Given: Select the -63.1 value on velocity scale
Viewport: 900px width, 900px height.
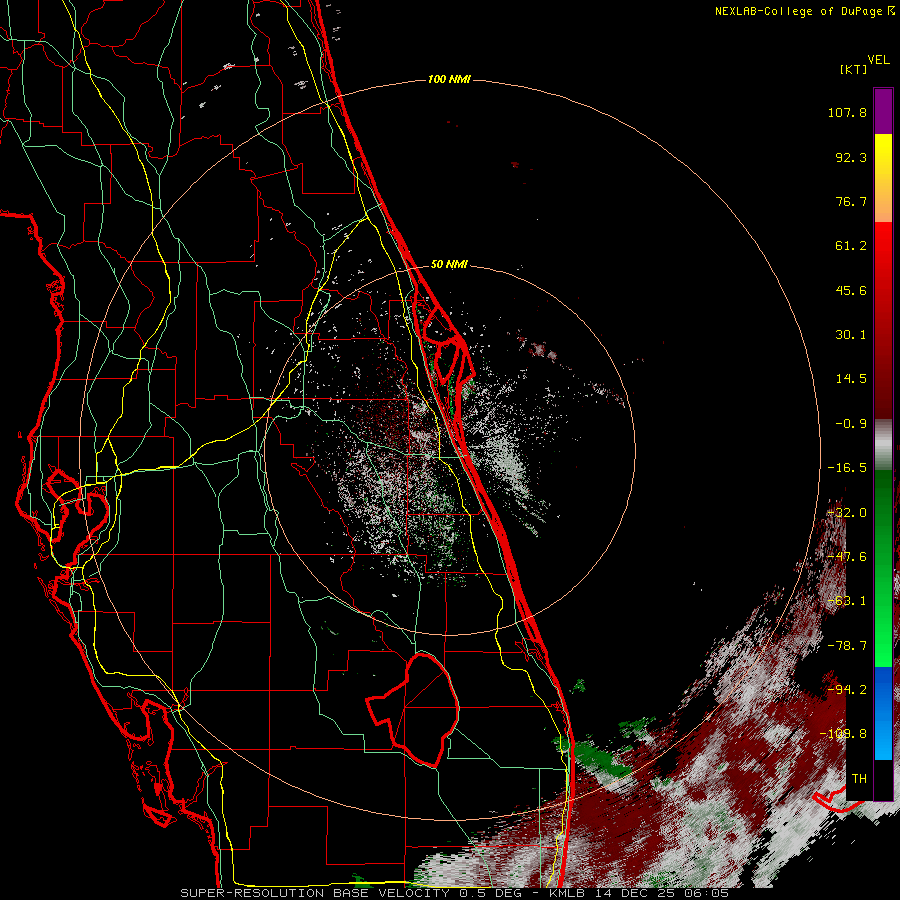Looking at the screenshot, I should click(x=847, y=601).
